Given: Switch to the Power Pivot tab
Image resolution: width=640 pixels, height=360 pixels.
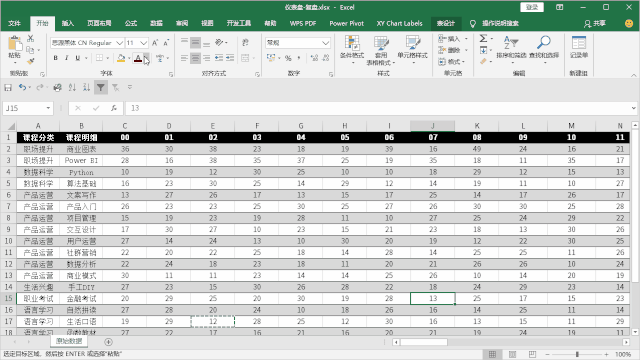Looking at the screenshot, I should click(x=347, y=23).
